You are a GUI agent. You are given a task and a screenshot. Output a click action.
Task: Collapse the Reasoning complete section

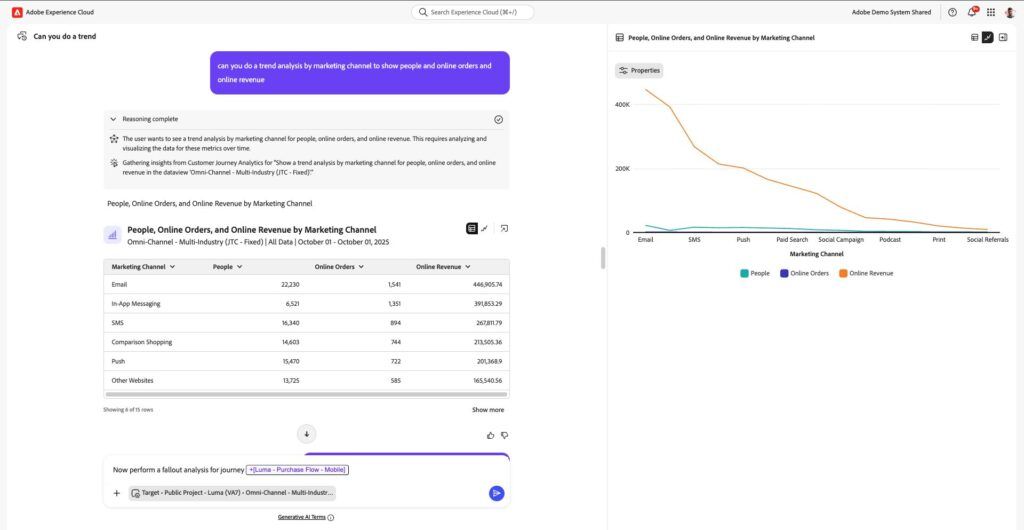coord(114,119)
